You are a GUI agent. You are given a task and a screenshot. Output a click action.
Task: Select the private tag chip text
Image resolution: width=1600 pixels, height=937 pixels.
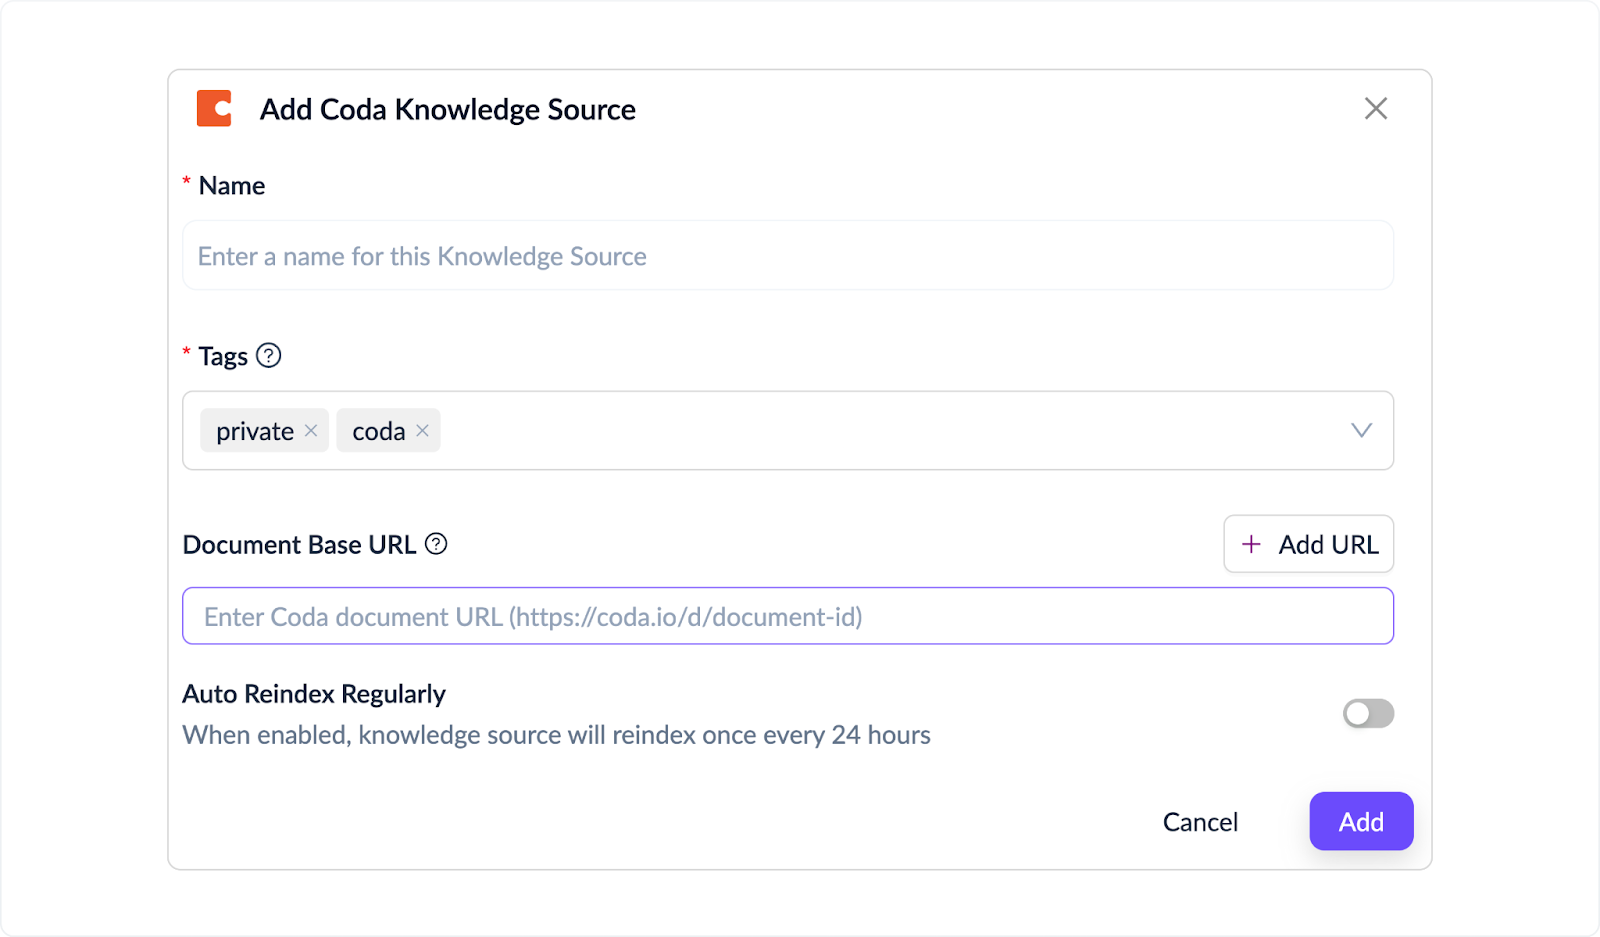click(x=255, y=431)
